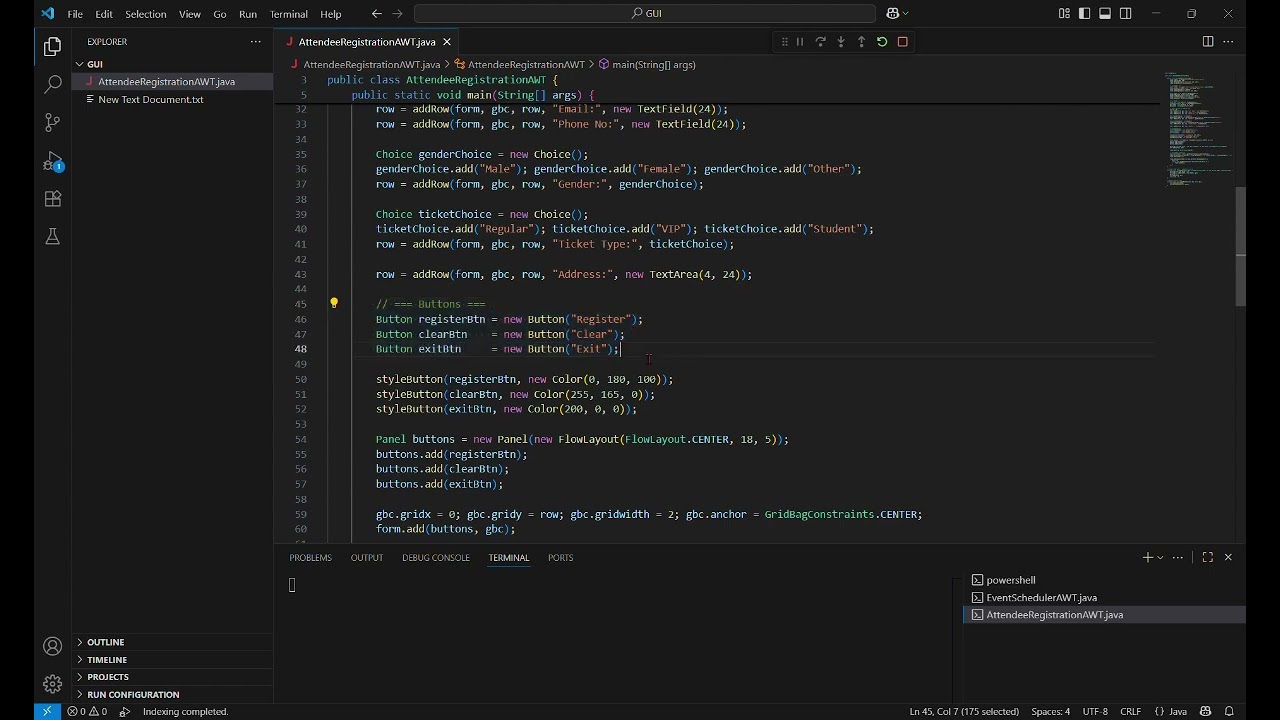The image size is (1280, 720).
Task: Open terminal panel More Actions ellipsis
Action: pyautogui.click(x=1178, y=557)
